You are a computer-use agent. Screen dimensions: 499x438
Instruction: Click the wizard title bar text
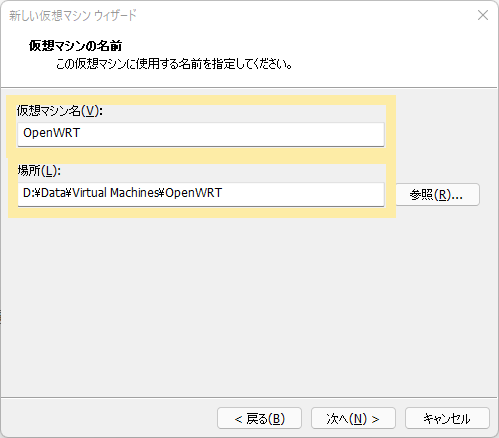73,15
